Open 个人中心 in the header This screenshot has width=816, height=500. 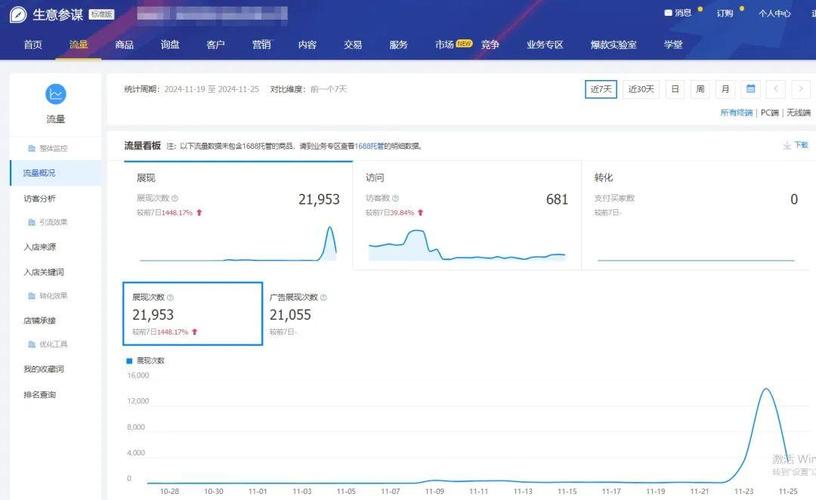[774, 13]
